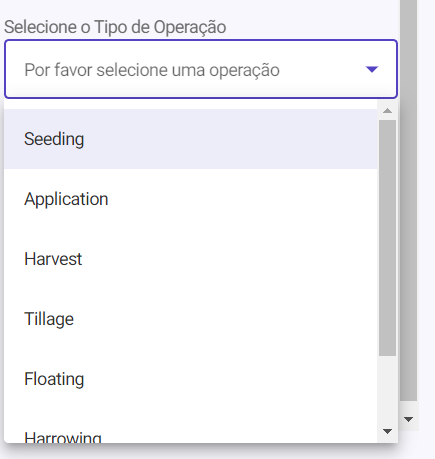
Task: Click the outer scrollbar track under its thumb
Action: point(409,406)
